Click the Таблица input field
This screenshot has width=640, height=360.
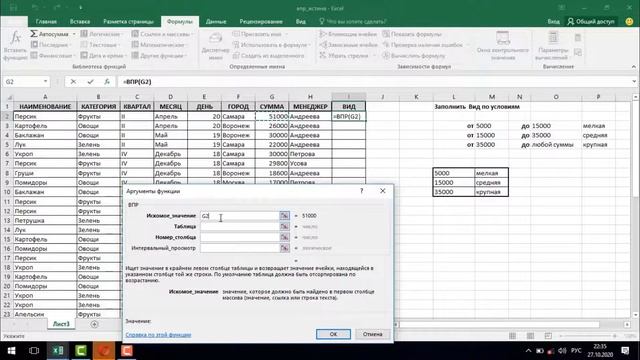point(240,227)
